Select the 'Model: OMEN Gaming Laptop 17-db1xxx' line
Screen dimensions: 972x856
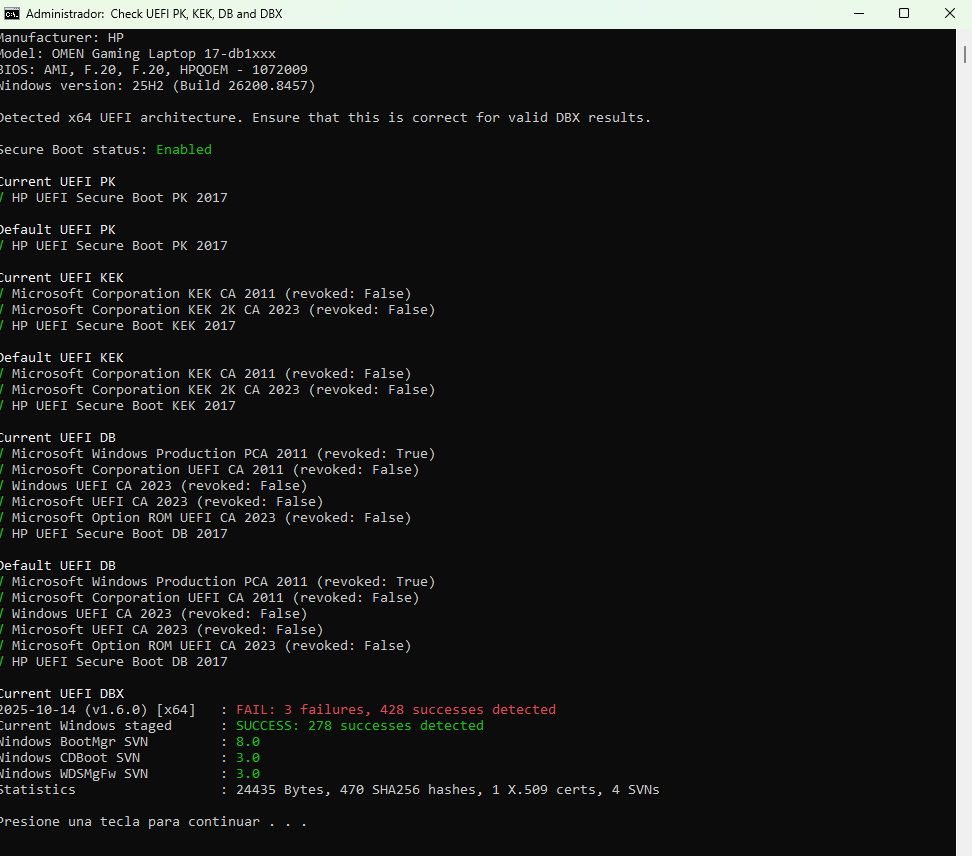[138, 54]
